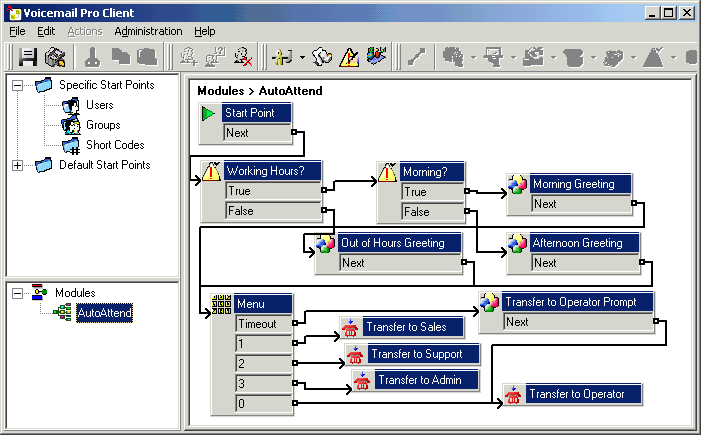Screen dimensions: 701x435
Task: Click the Cut toolbar icon
Action: [x=93, y=57]
